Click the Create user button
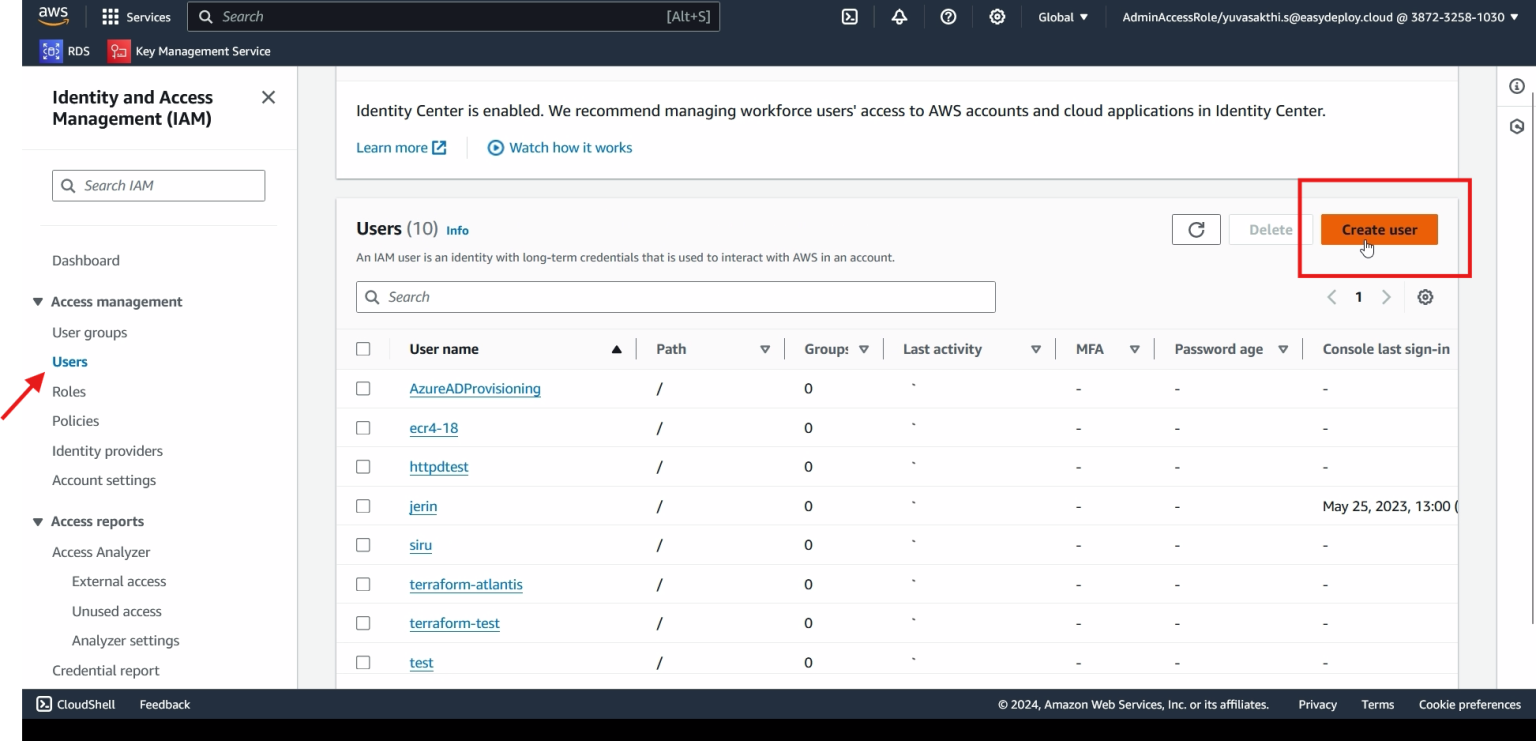Viewport: 1536px width, 741px height. [1378, 230]
